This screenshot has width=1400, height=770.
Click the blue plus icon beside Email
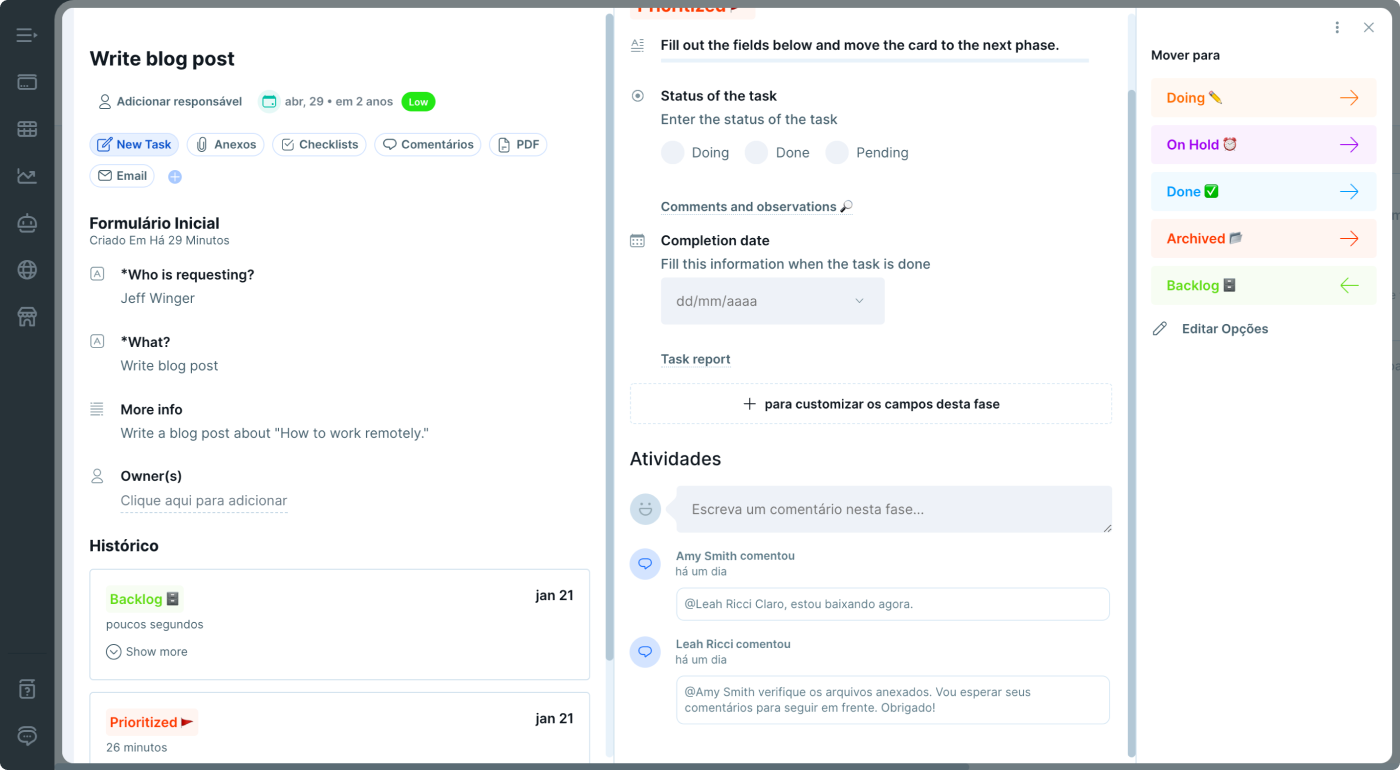coord(175,177)
